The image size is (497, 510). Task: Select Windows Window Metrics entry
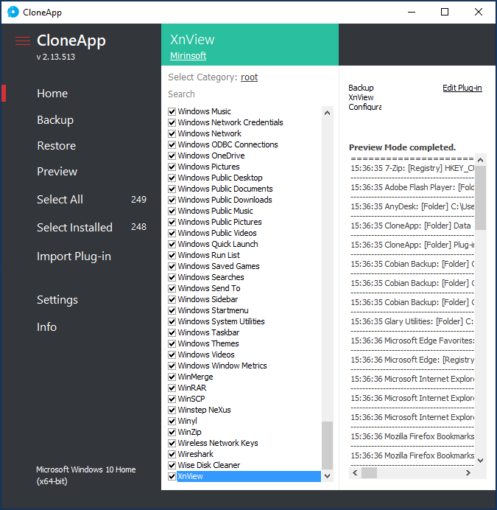222,366
